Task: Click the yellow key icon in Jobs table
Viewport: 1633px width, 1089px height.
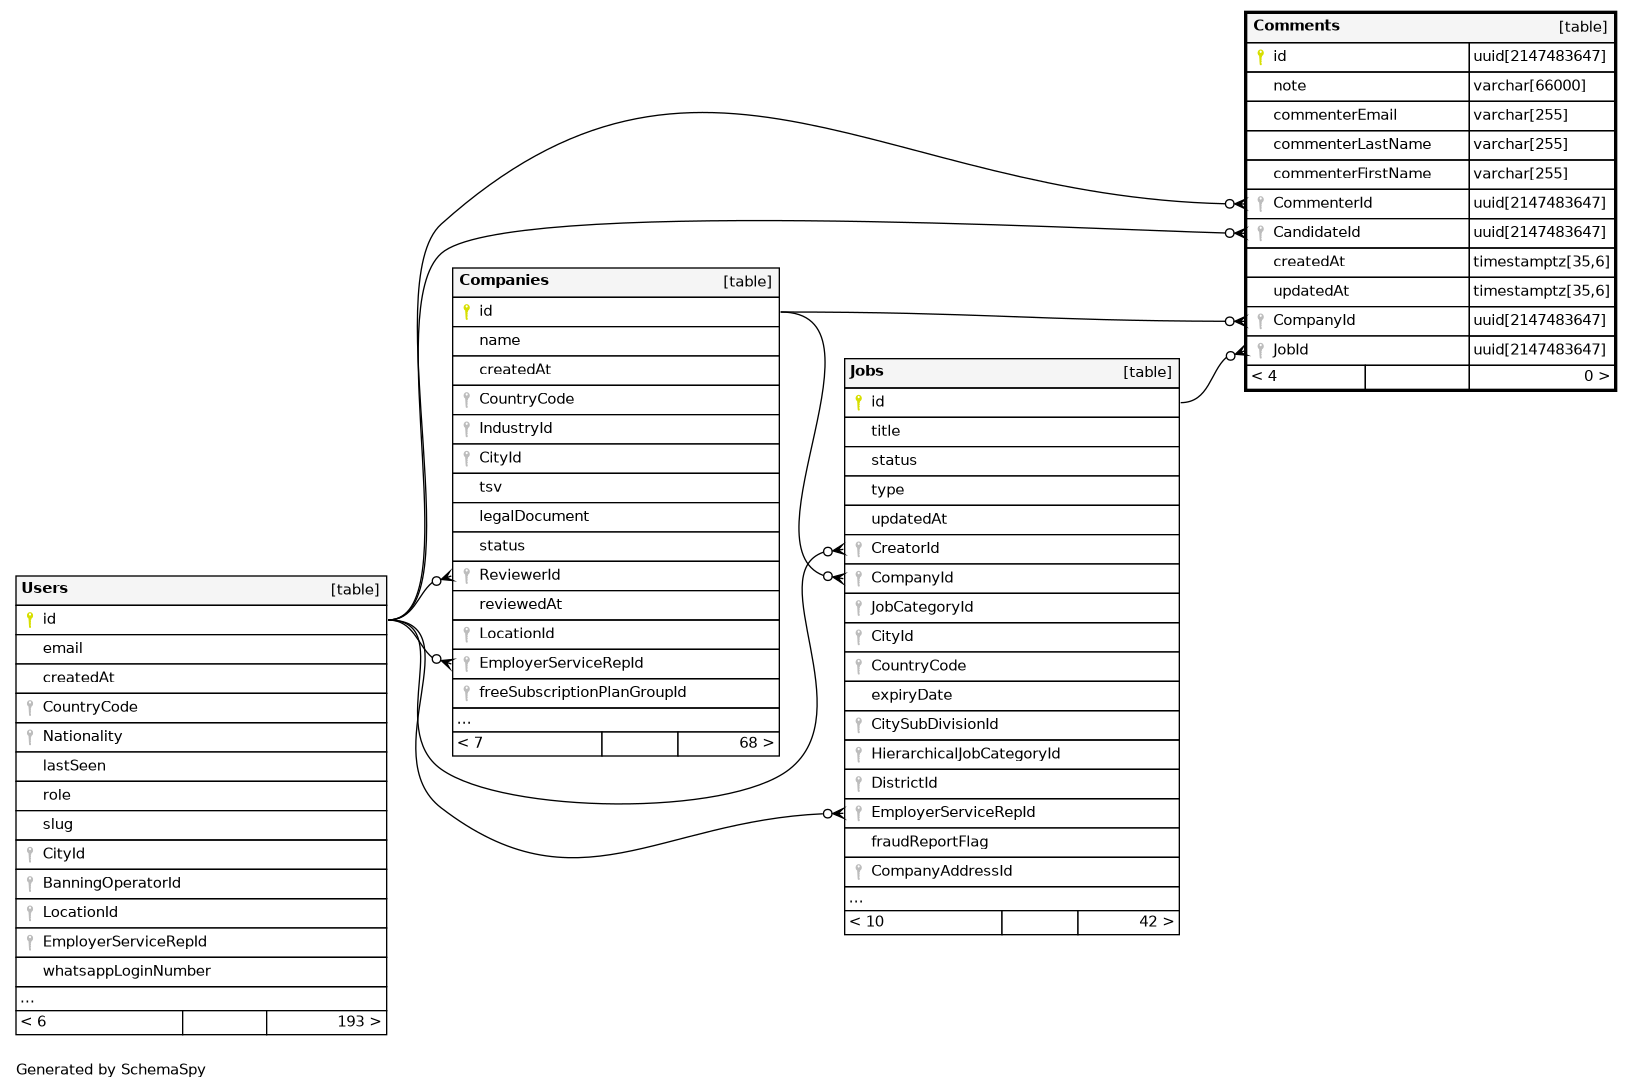Action: point(858,403)
